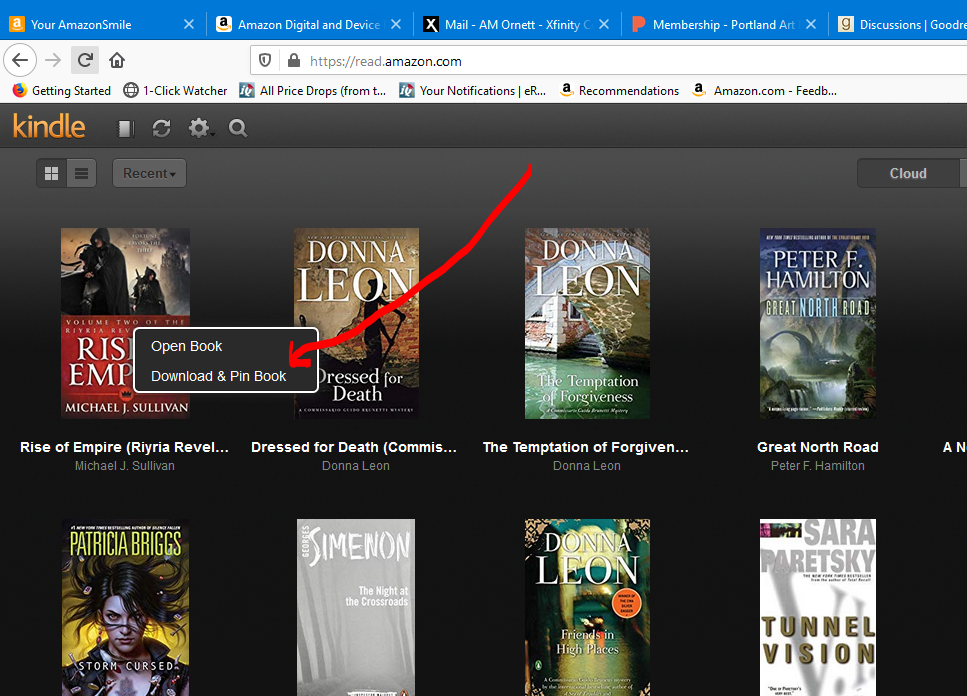Switch to grid view layout
967x696 pixels.
[x=51, y=174]
